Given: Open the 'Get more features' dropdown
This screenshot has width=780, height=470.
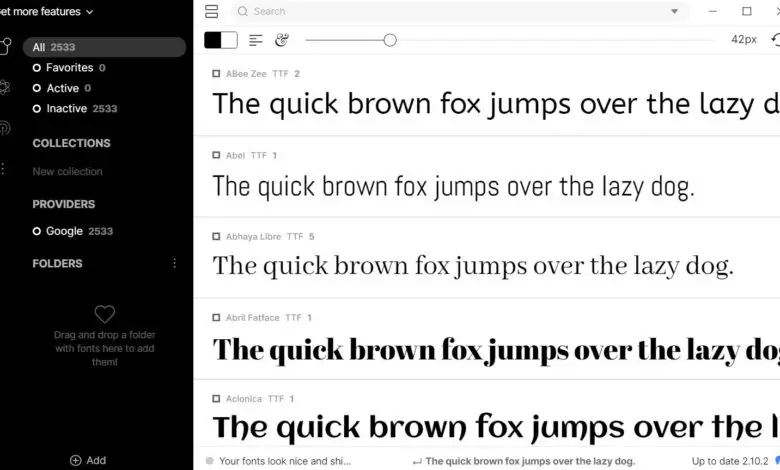Looking at the screenshot, I should [46, 11].
